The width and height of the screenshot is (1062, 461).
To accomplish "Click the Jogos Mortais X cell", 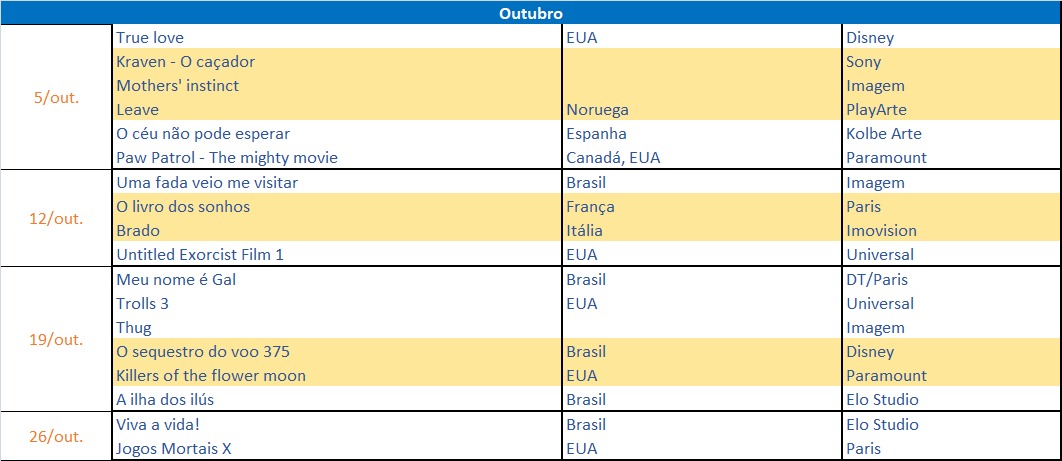I will pyautogui.click(x=337, y=448).
